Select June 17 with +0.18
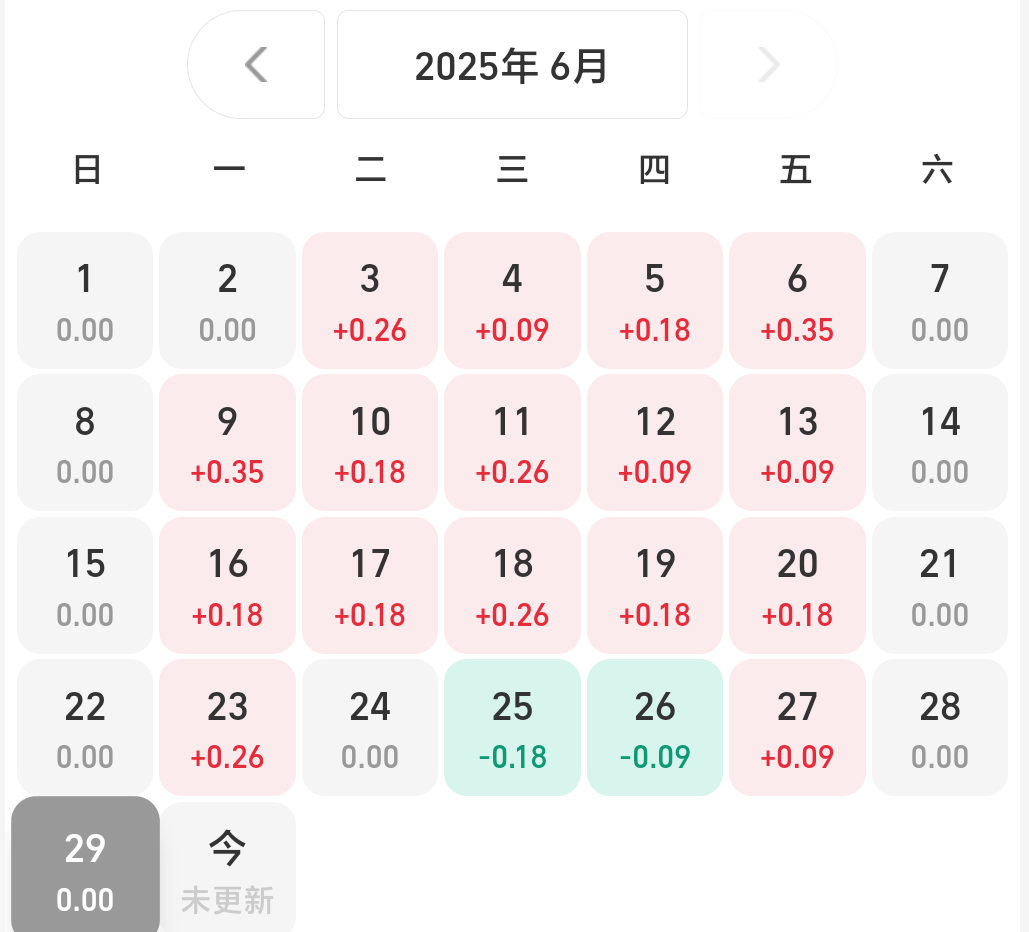The height and width of the screenshot is (932, 1029). [x=369, y=585]
